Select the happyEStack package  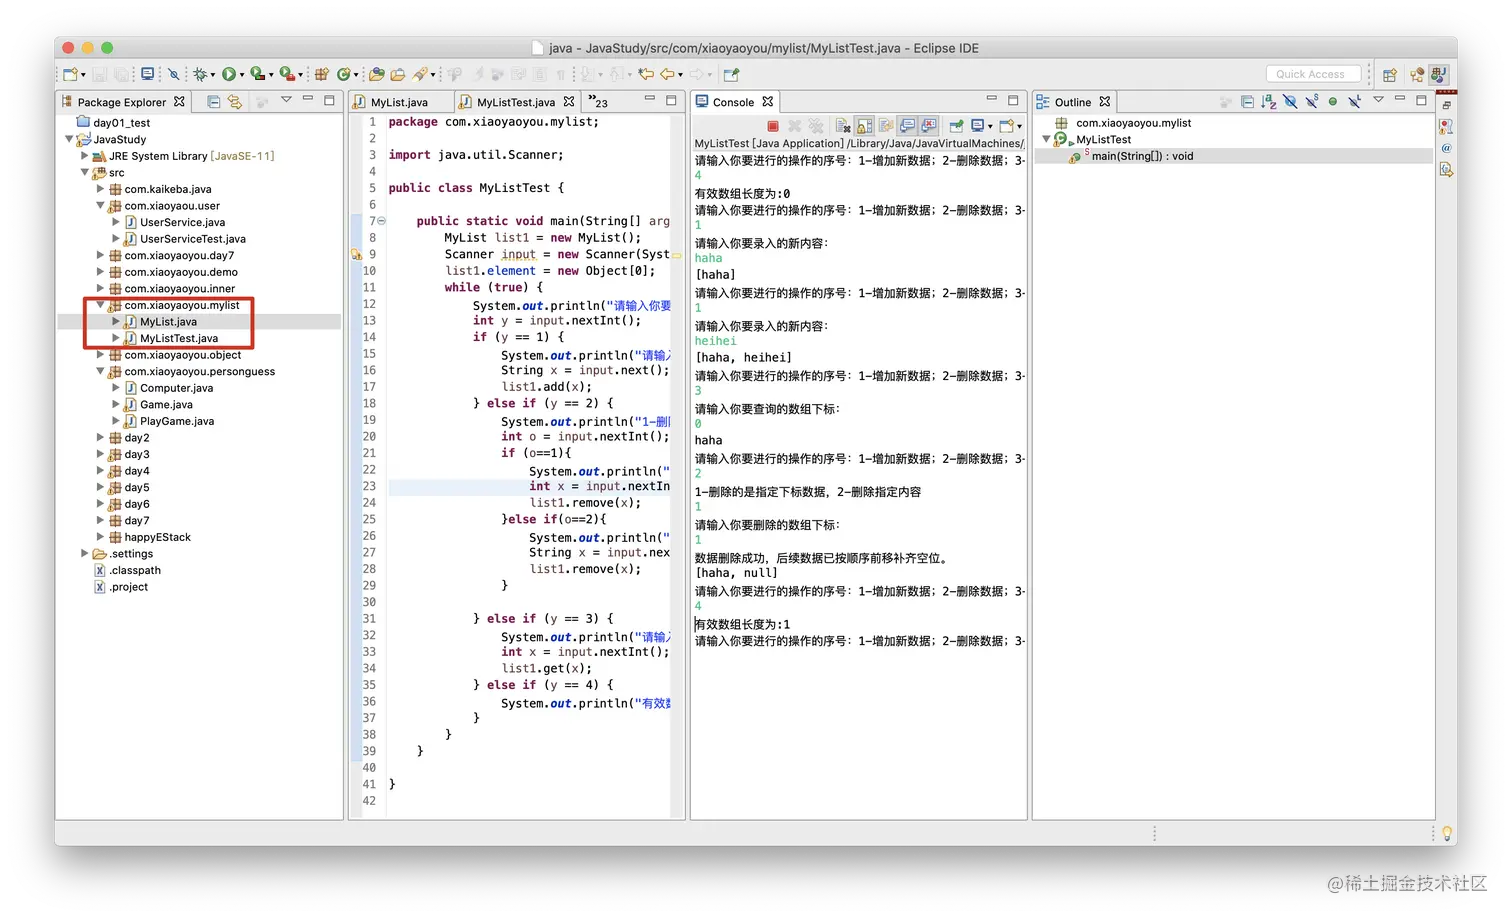pyautogui.click(x=157, y=537)
